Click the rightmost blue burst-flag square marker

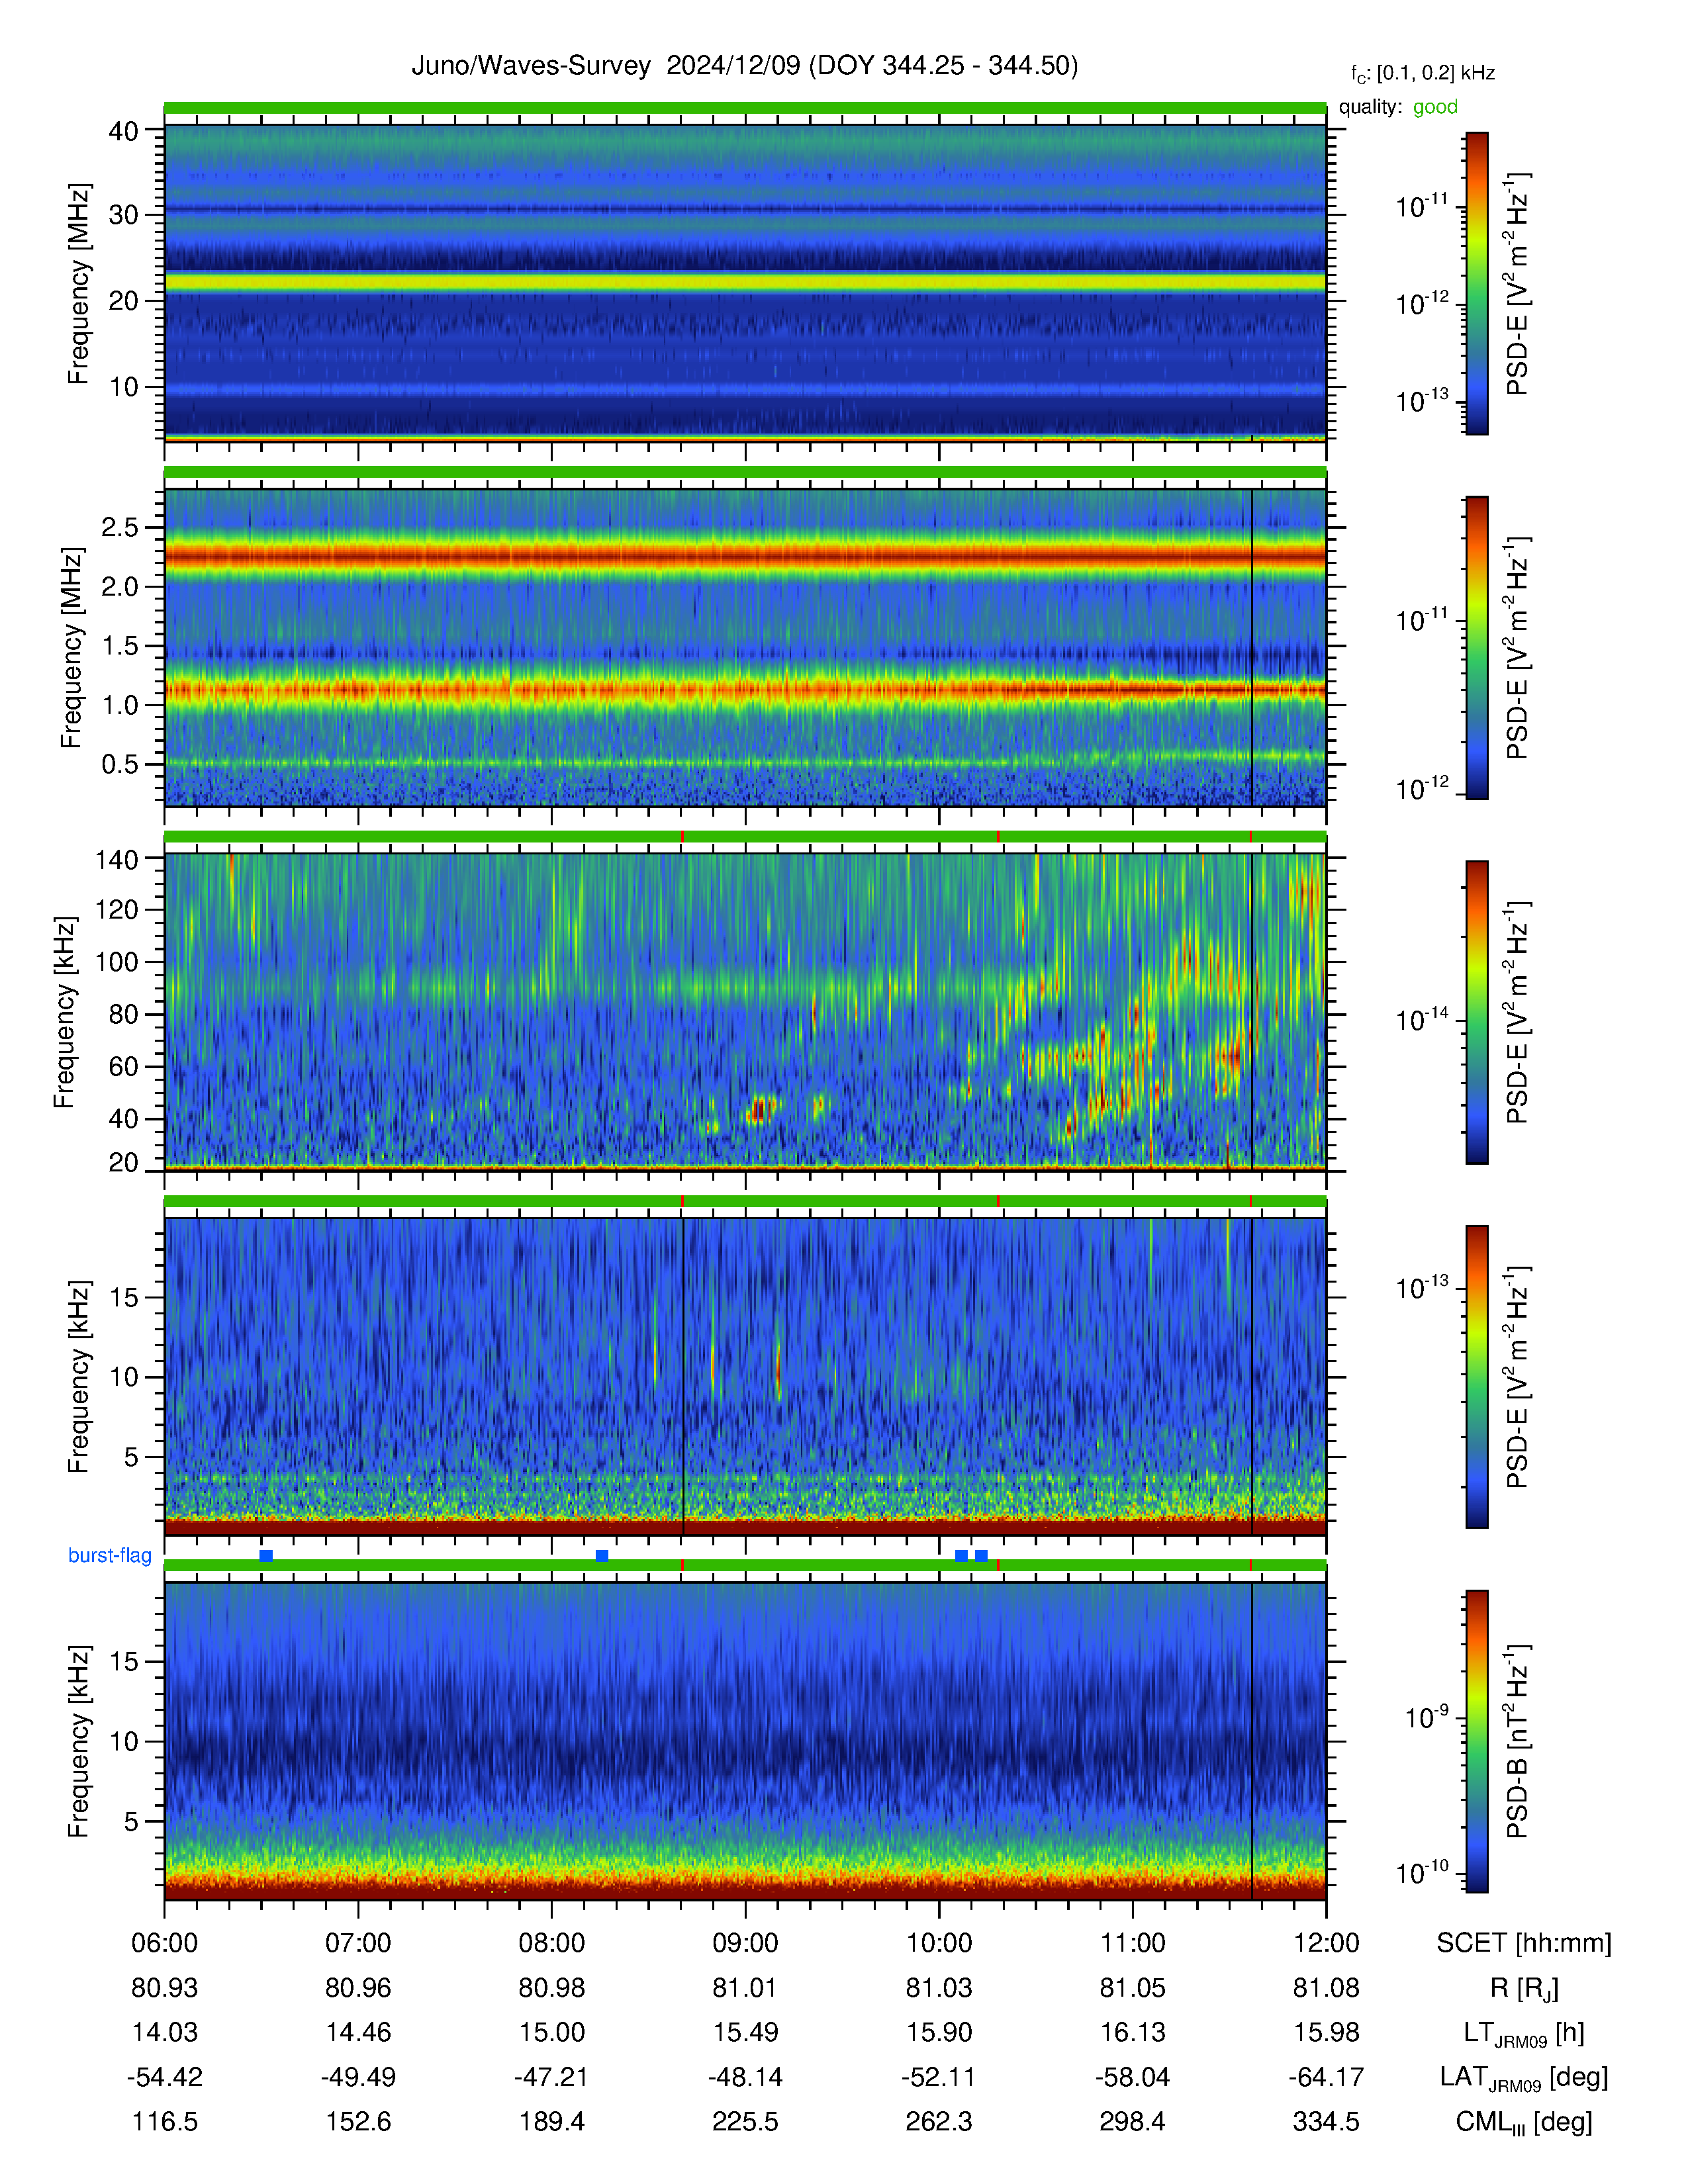tap(981, 1556)
